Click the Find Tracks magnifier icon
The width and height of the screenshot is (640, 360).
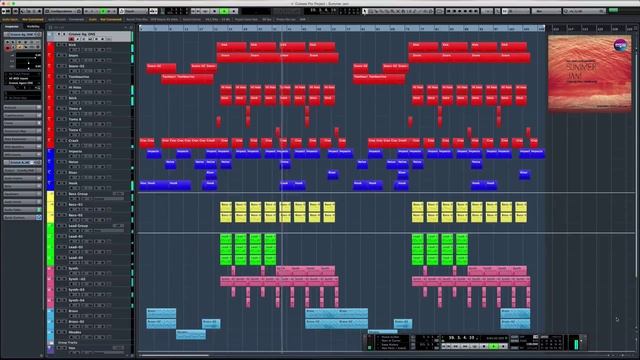coord(131,27)
